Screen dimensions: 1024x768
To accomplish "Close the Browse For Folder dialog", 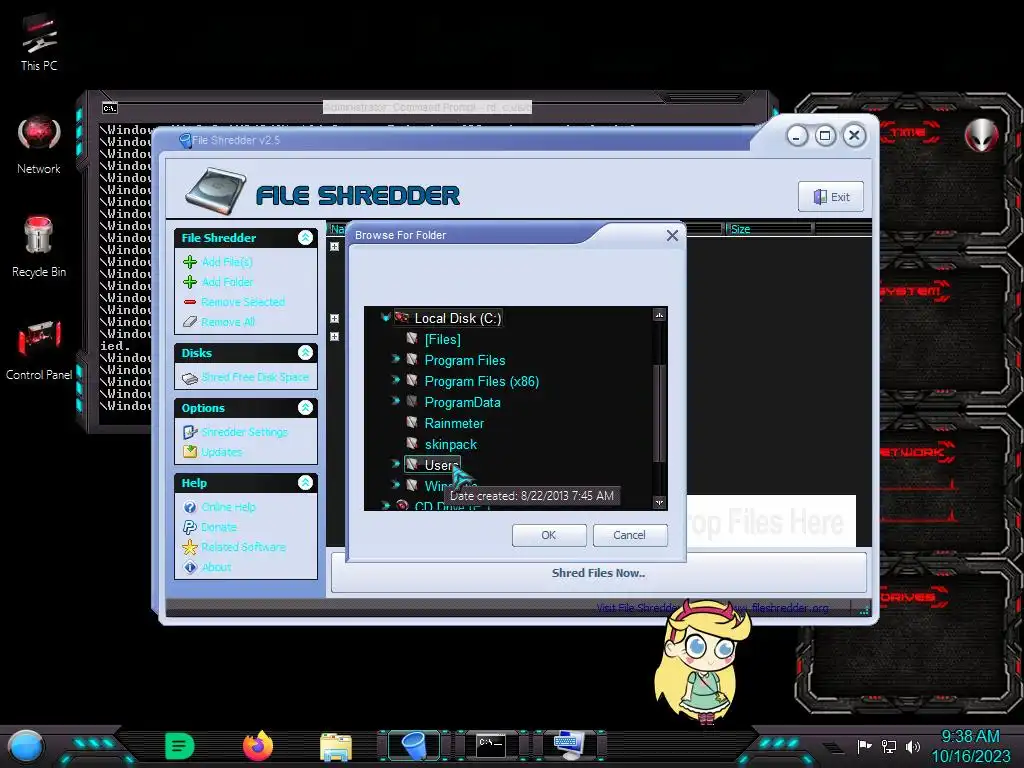I will coord(672,236).
